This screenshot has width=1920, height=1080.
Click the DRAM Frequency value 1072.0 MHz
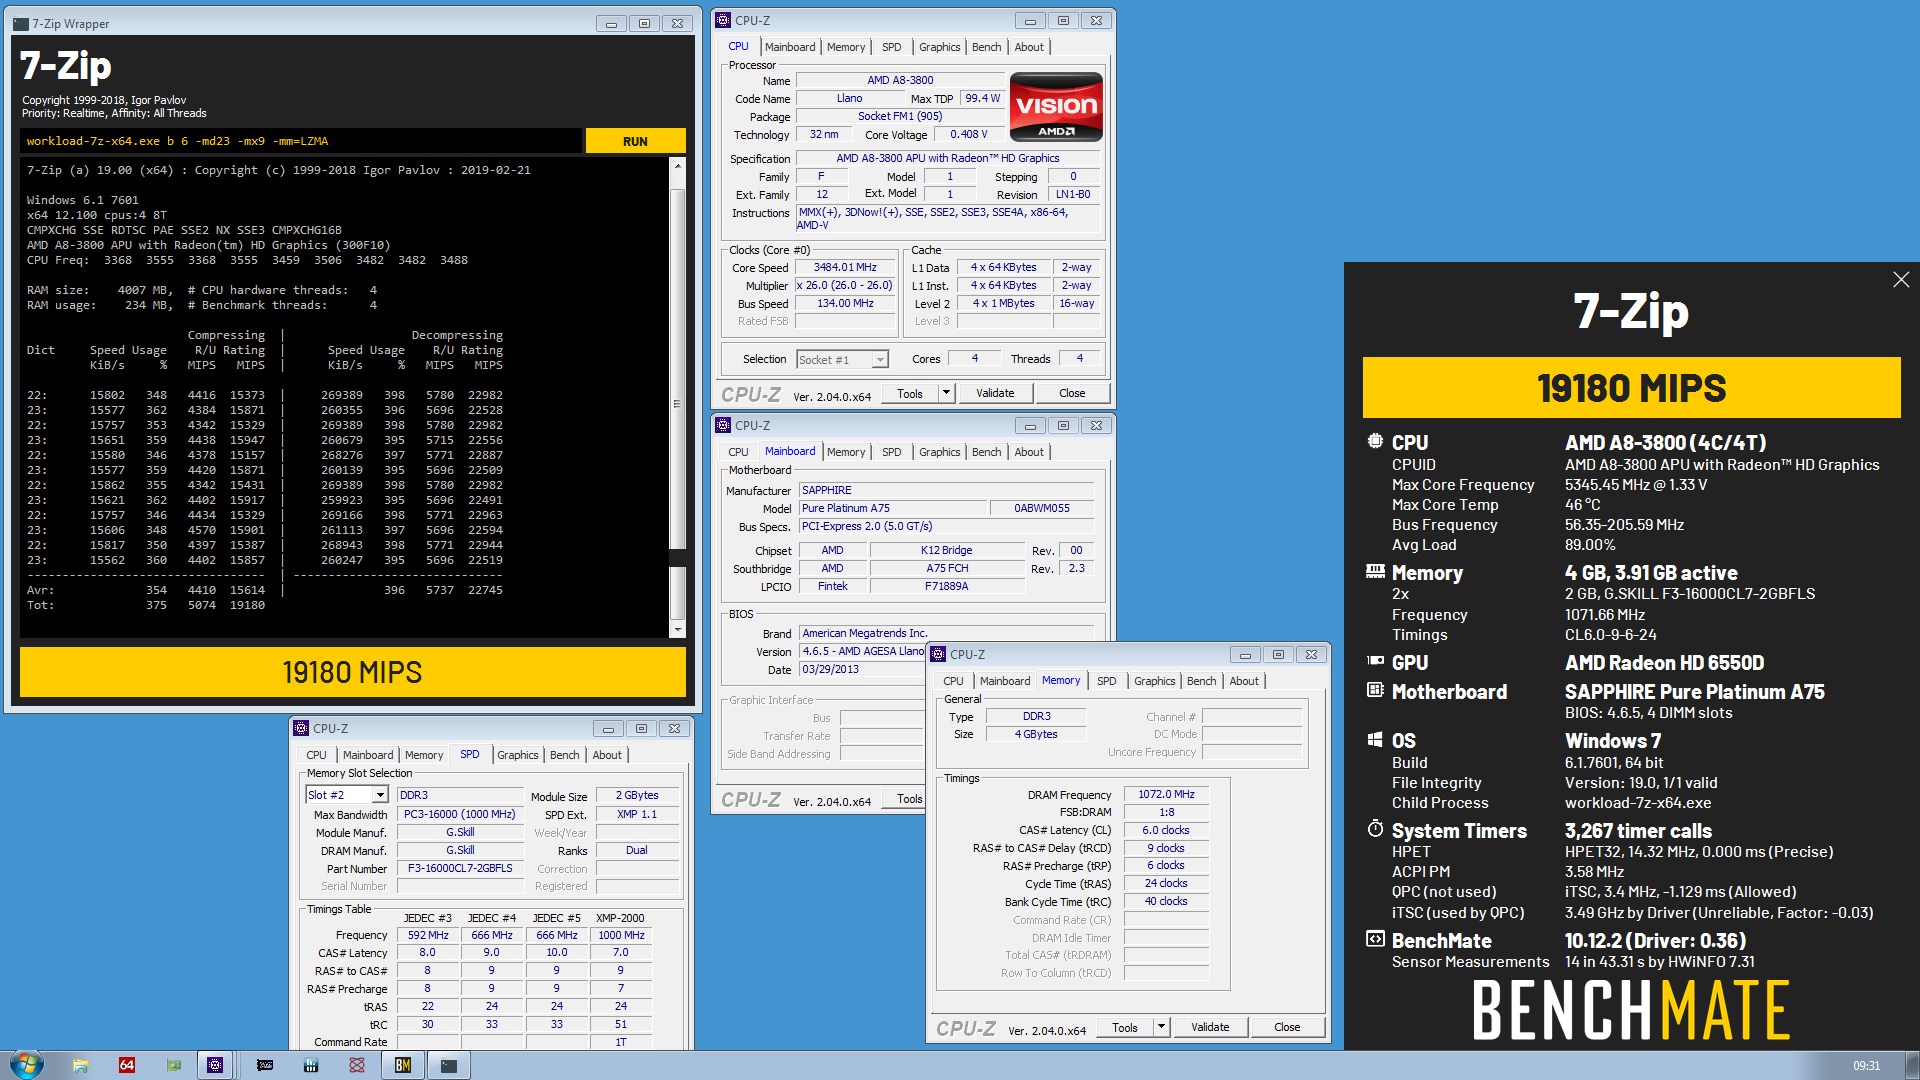point(1166,794)
